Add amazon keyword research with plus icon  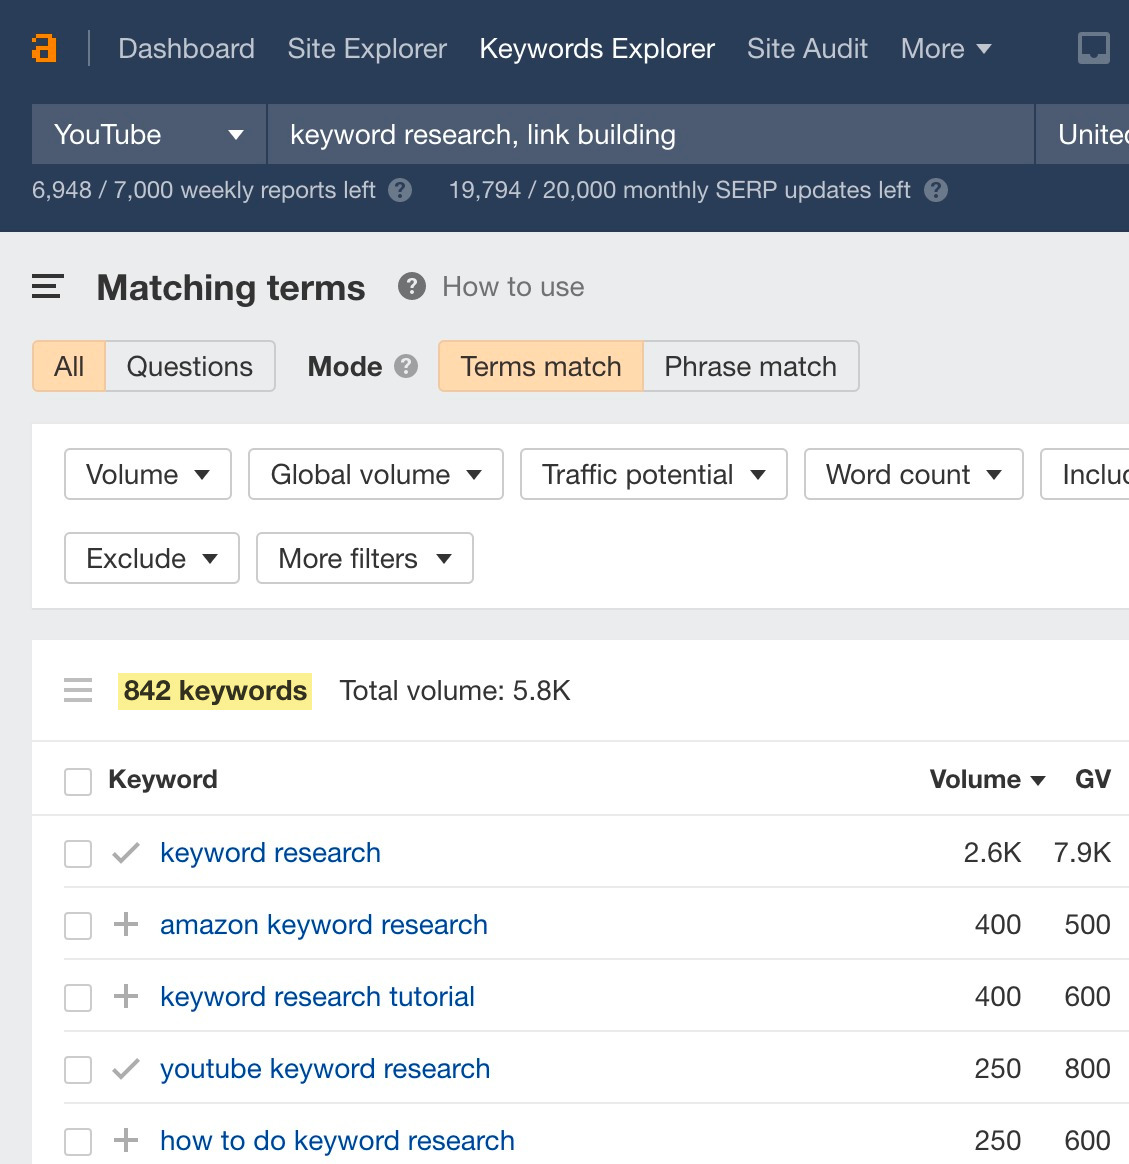[x=126, y=925]
